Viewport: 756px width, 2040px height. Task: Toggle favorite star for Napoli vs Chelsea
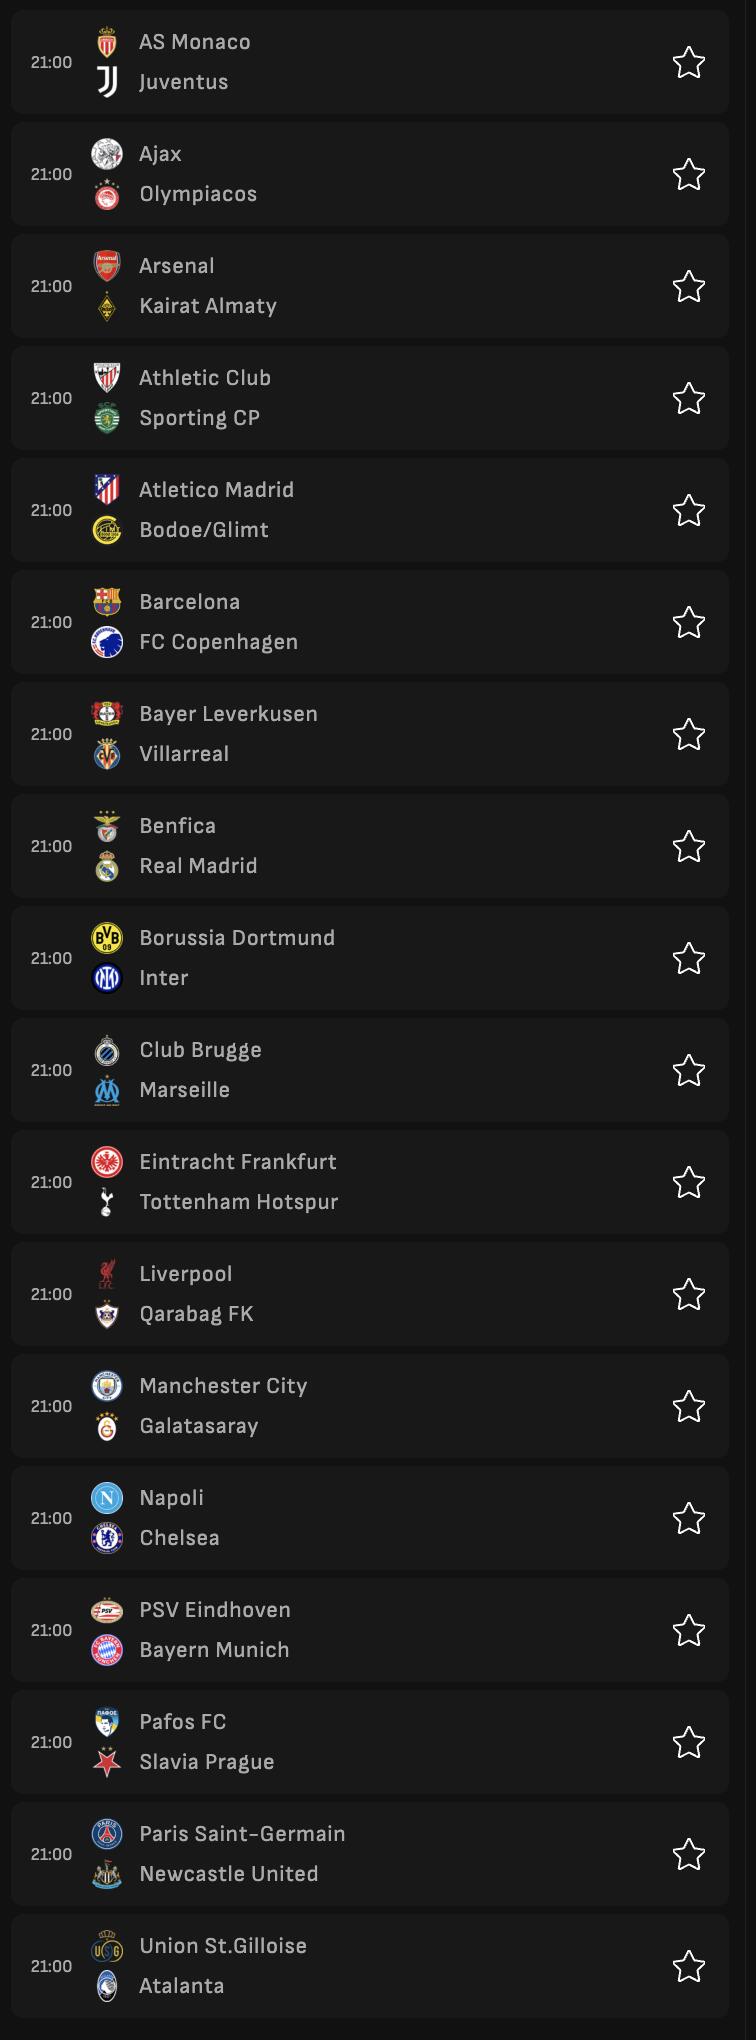[x=689, y=1519]
